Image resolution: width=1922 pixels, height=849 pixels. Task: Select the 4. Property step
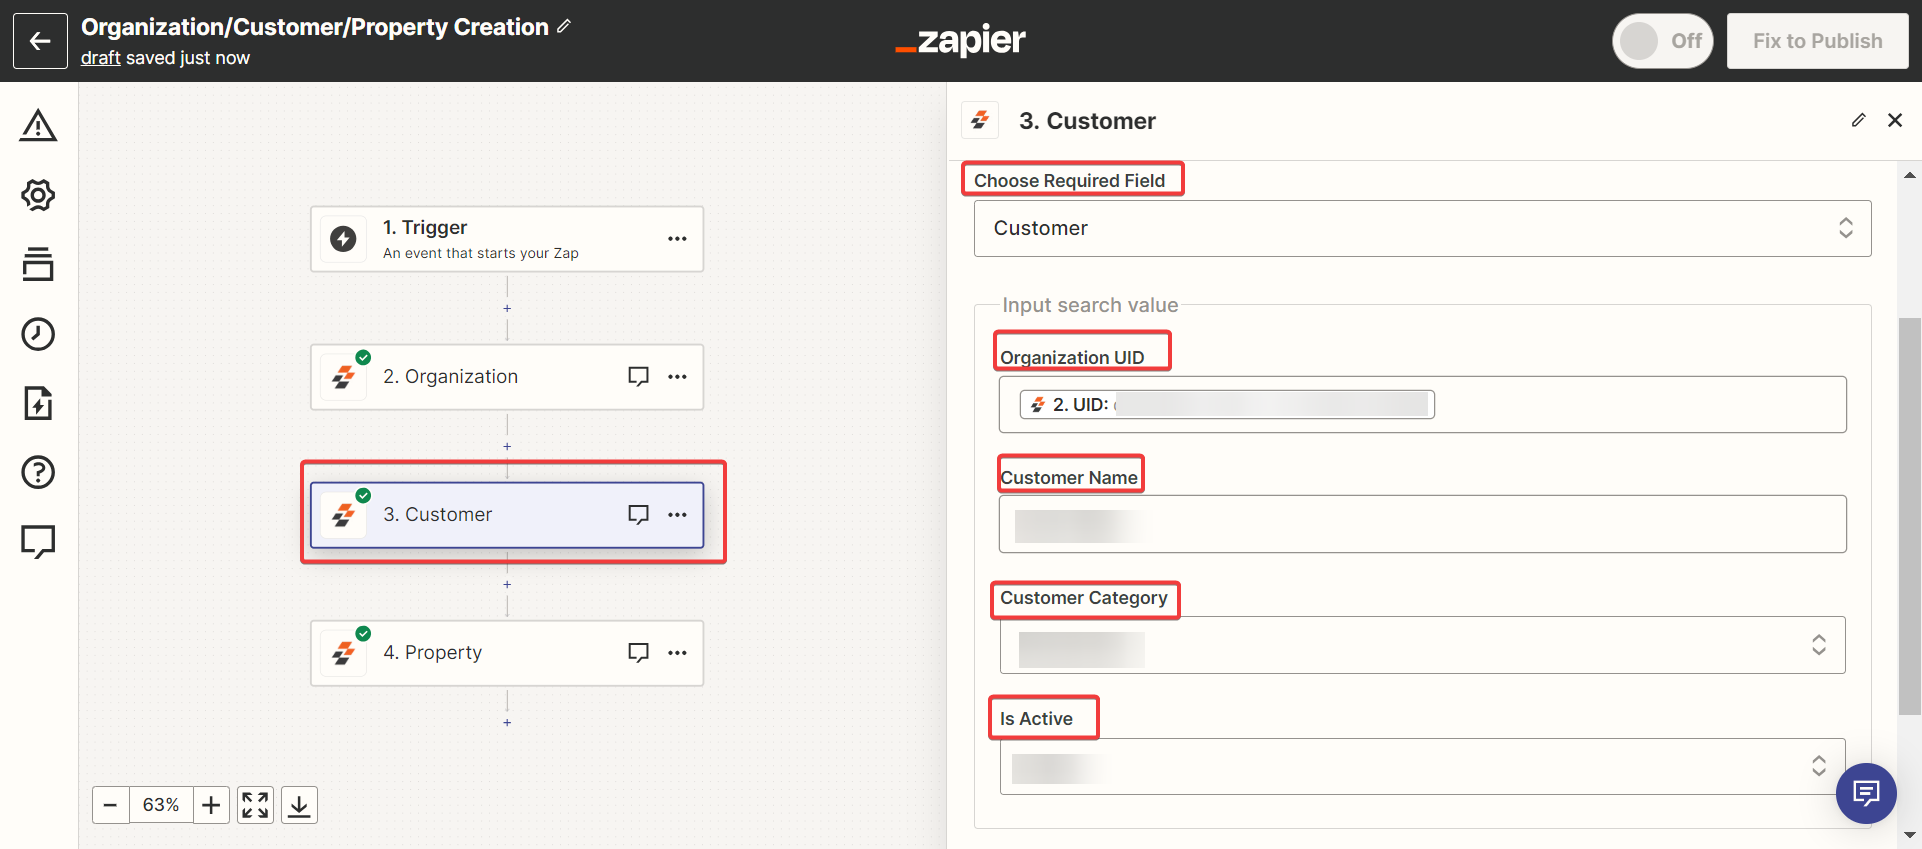[480, 653]
